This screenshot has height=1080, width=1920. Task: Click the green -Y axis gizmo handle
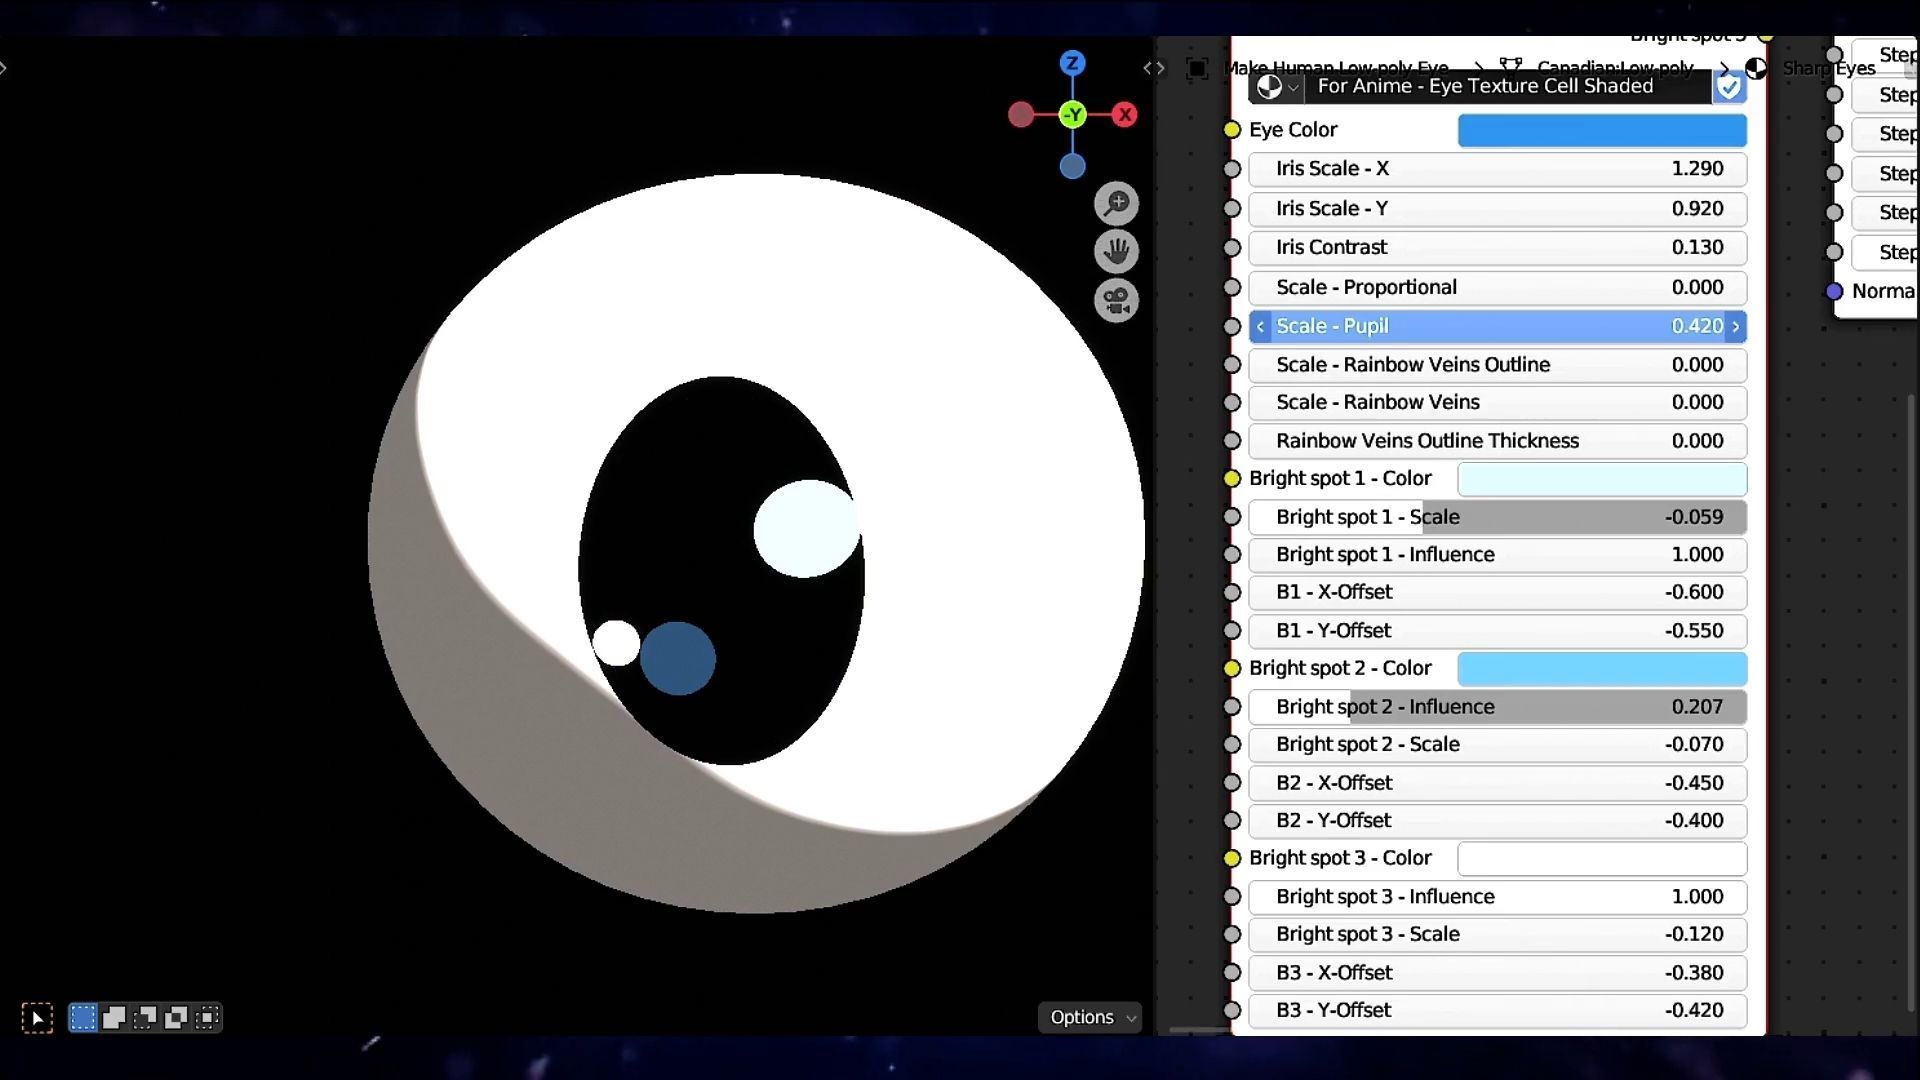coord(1072,115)
